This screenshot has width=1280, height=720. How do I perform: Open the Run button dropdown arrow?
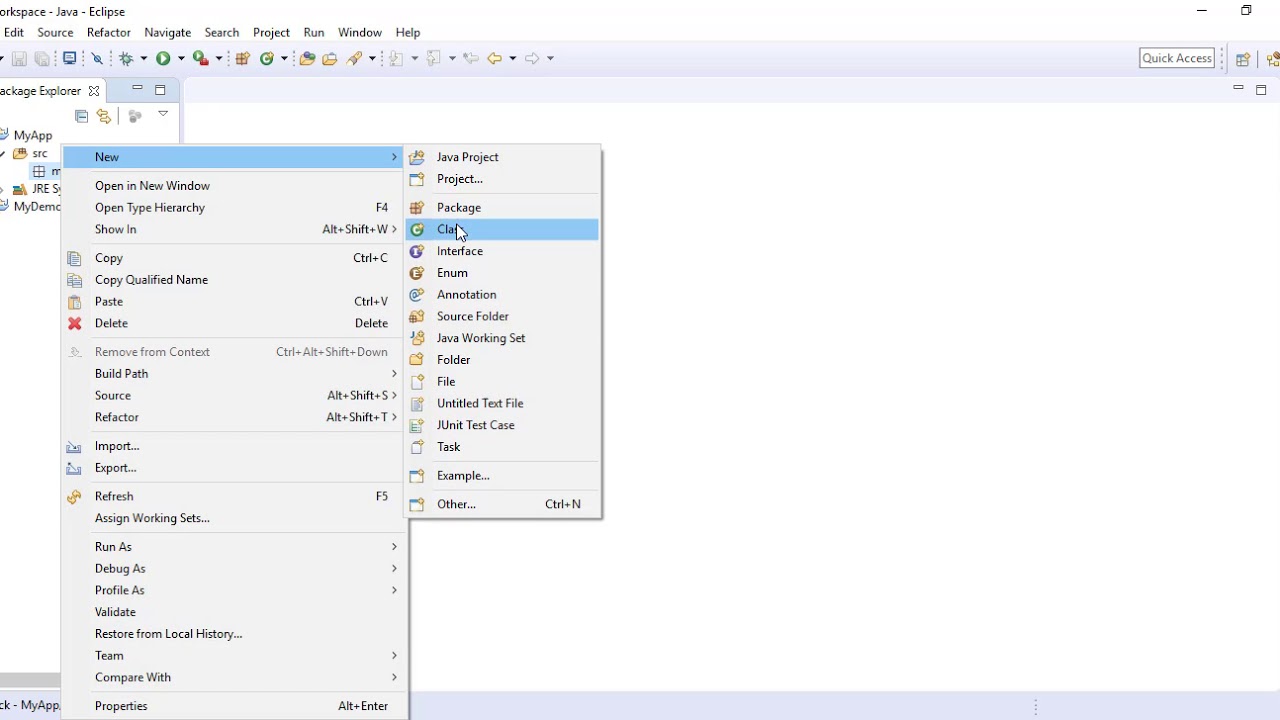(181, 58)
